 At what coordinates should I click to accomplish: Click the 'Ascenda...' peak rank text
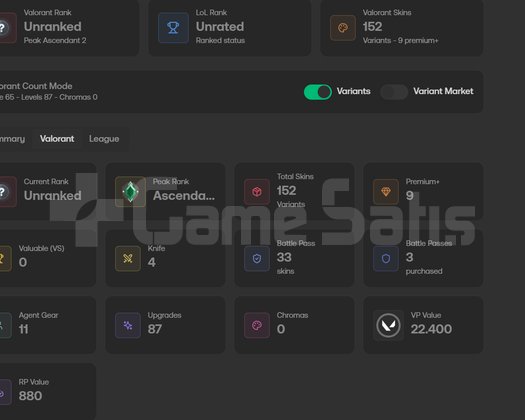pyautogui.click(x=184, y=196)
